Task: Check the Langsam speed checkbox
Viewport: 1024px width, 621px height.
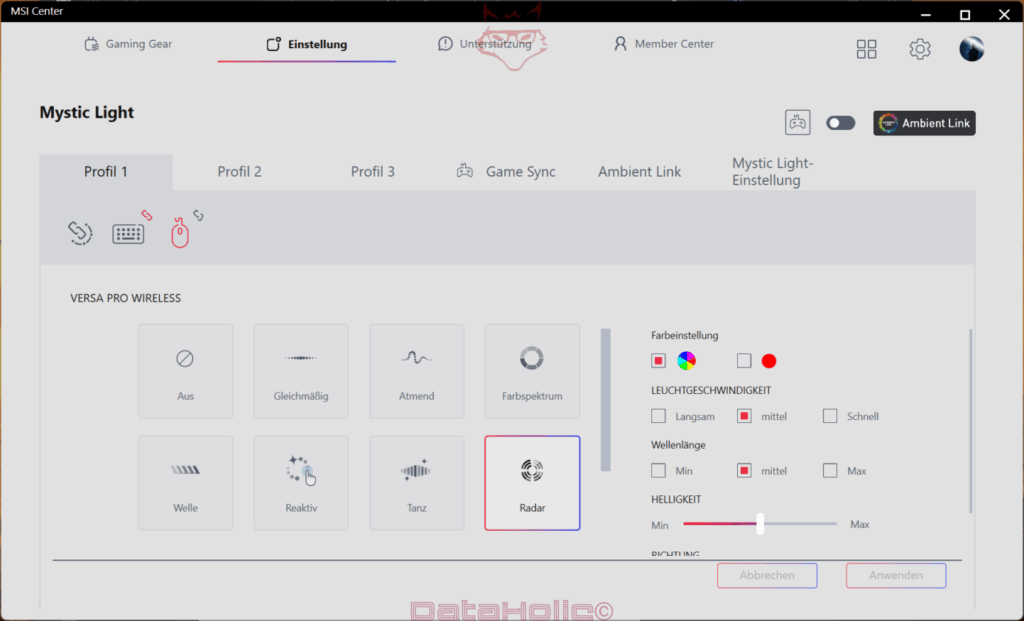Action: [x=658, y=416]
